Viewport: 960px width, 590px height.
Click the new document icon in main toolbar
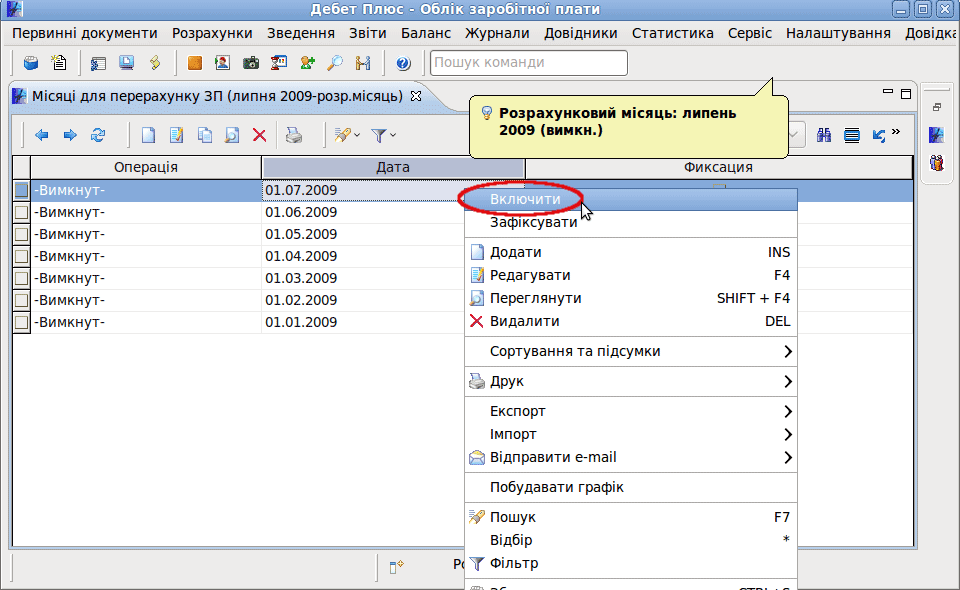tap(59, 62)
